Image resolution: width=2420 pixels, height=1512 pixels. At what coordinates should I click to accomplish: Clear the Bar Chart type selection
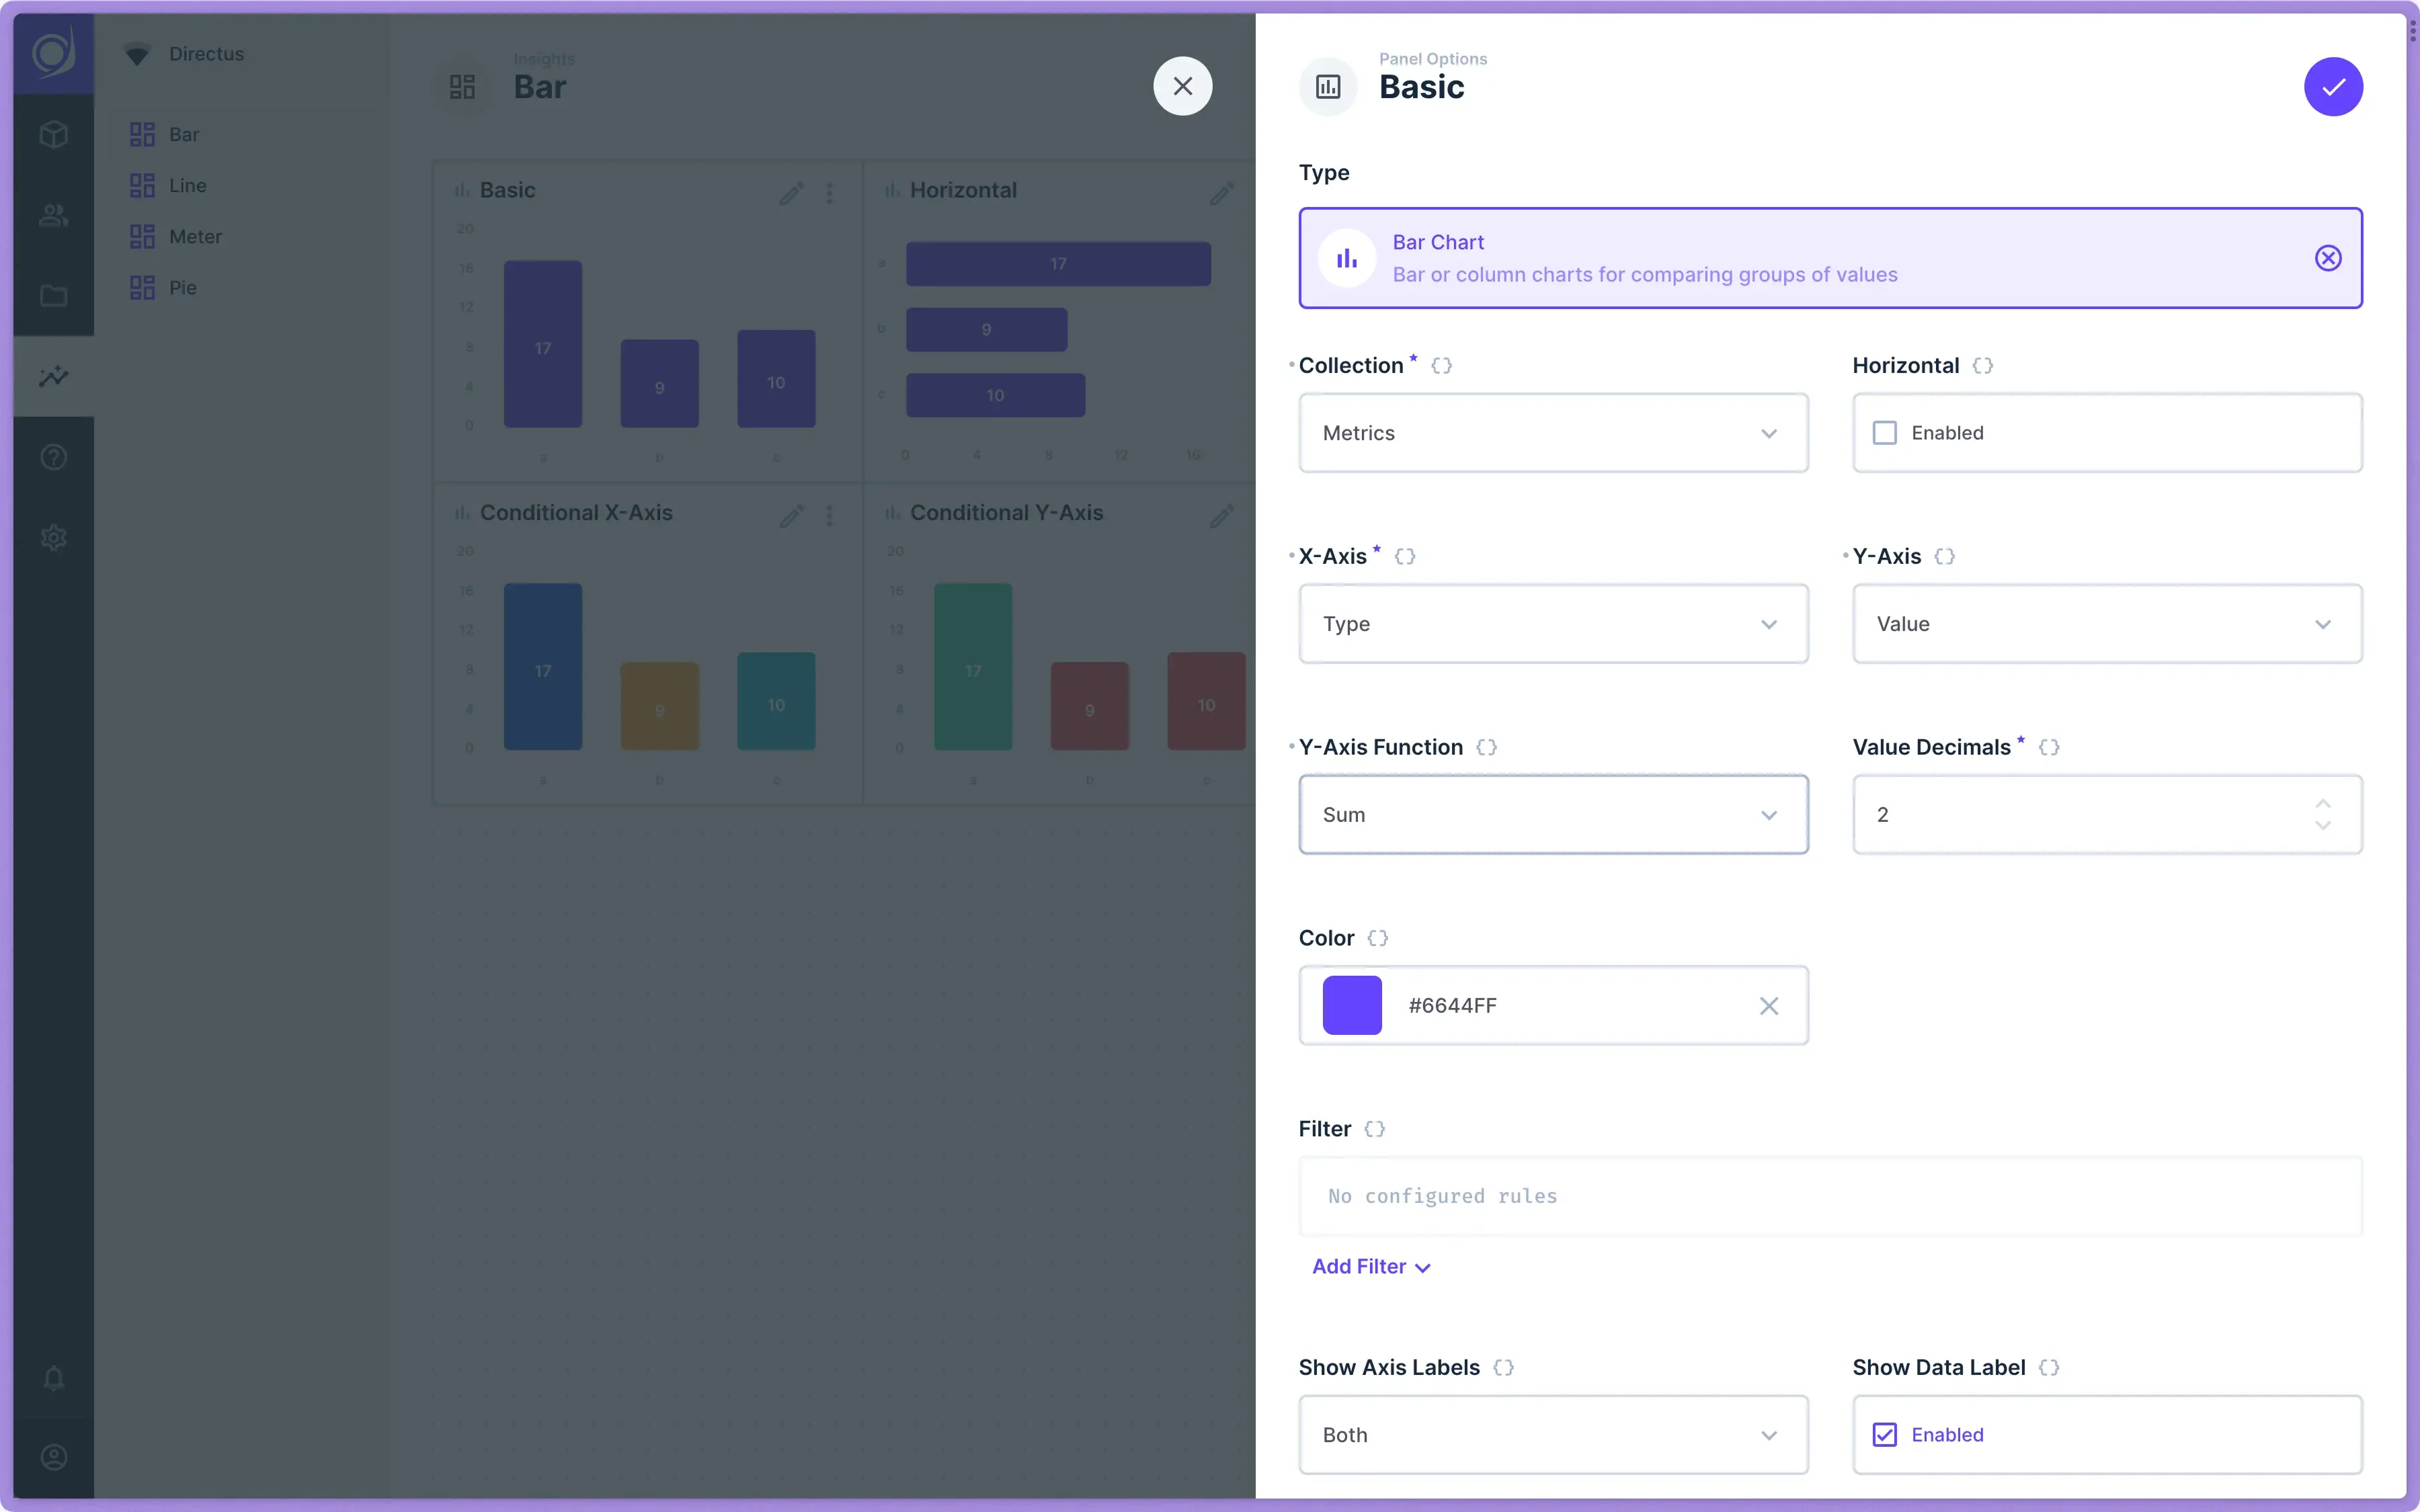(x=2328, y=258)
